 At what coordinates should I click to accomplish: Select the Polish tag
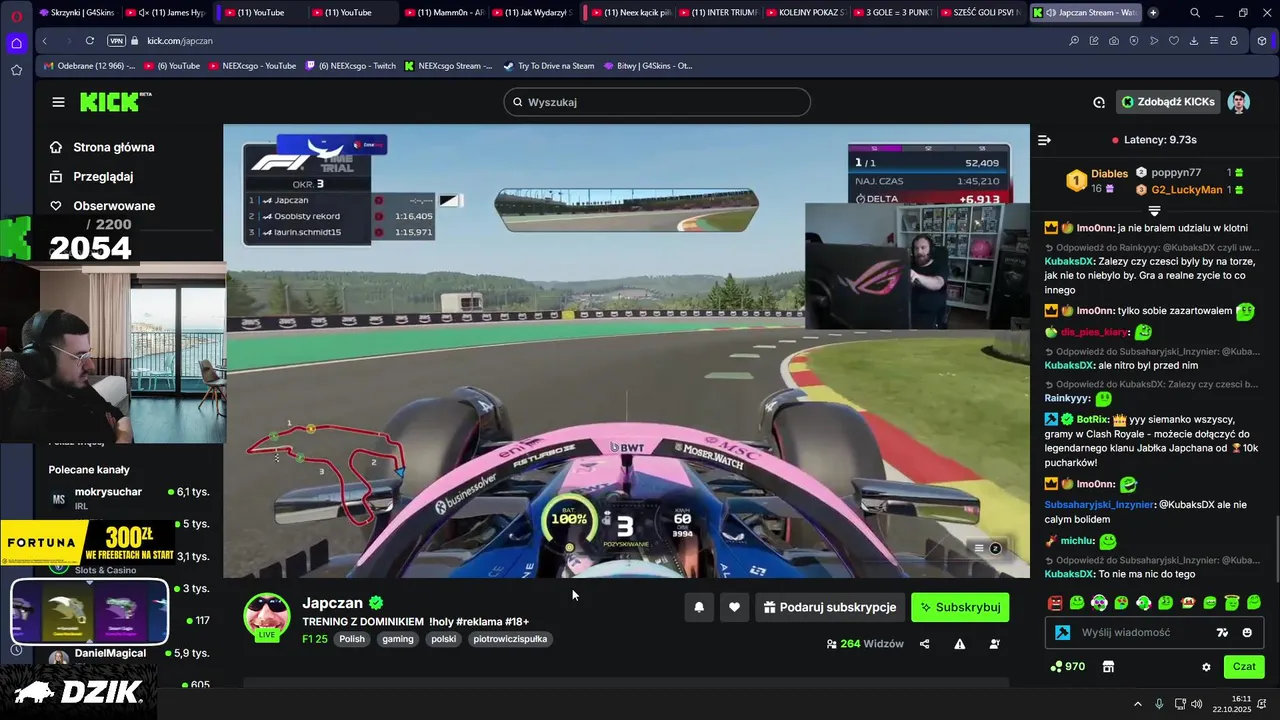click(x=352, y=639)
